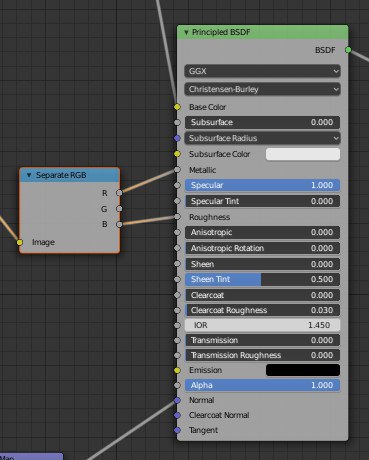The width and height of the screenshot is (369, 460).
Task: Click the Image input socket on Separate RGB
Action: tap(20, 242)
